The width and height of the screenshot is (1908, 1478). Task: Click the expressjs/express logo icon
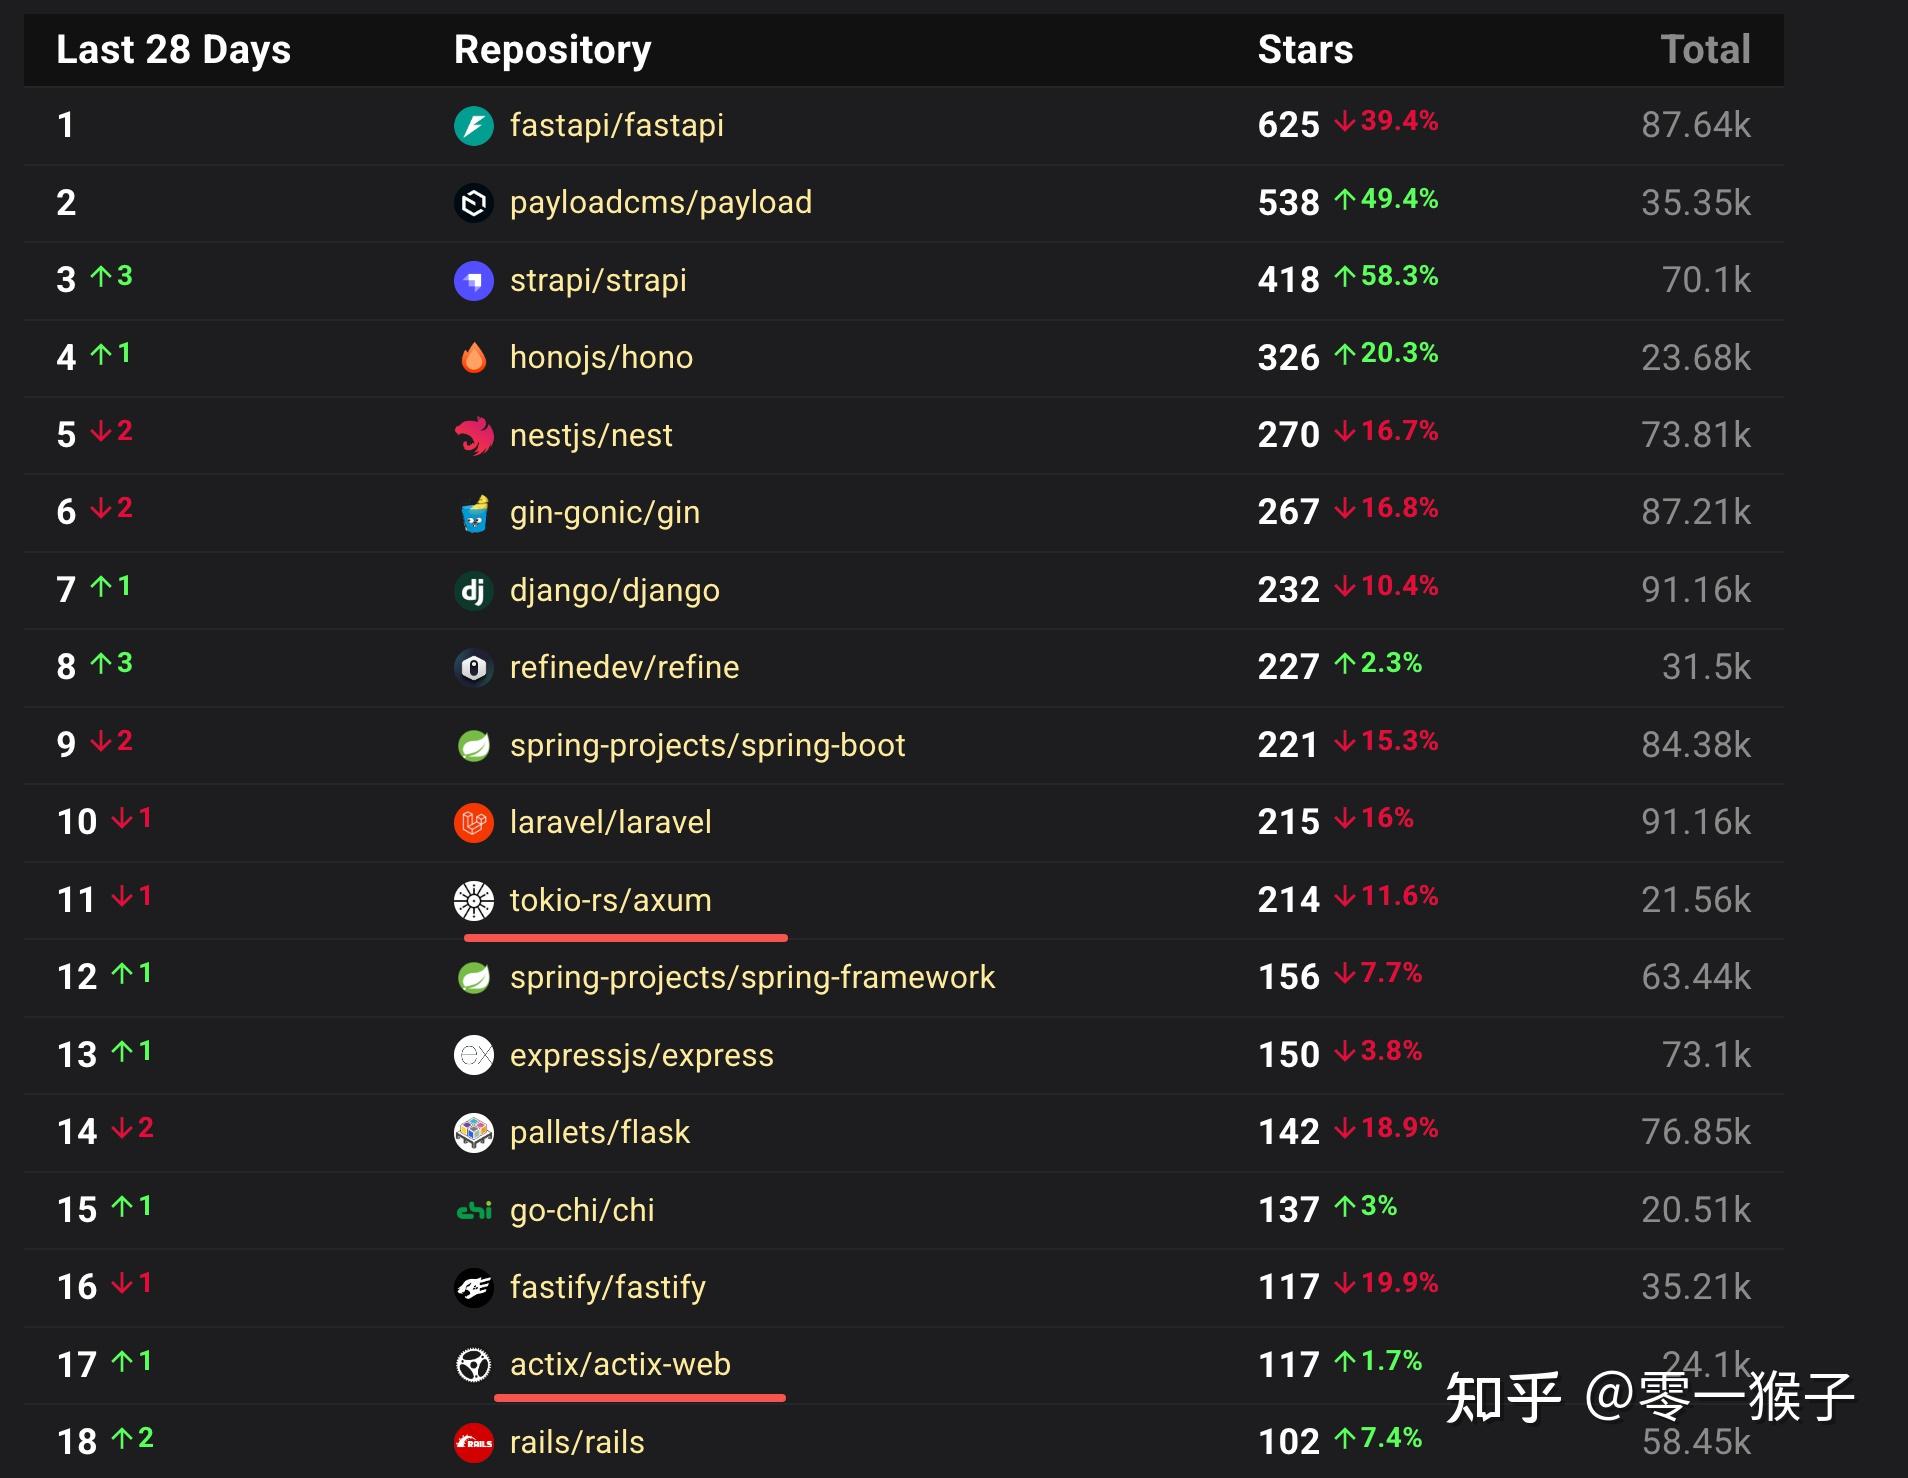pyautogui.click(x=474, y=1055)
